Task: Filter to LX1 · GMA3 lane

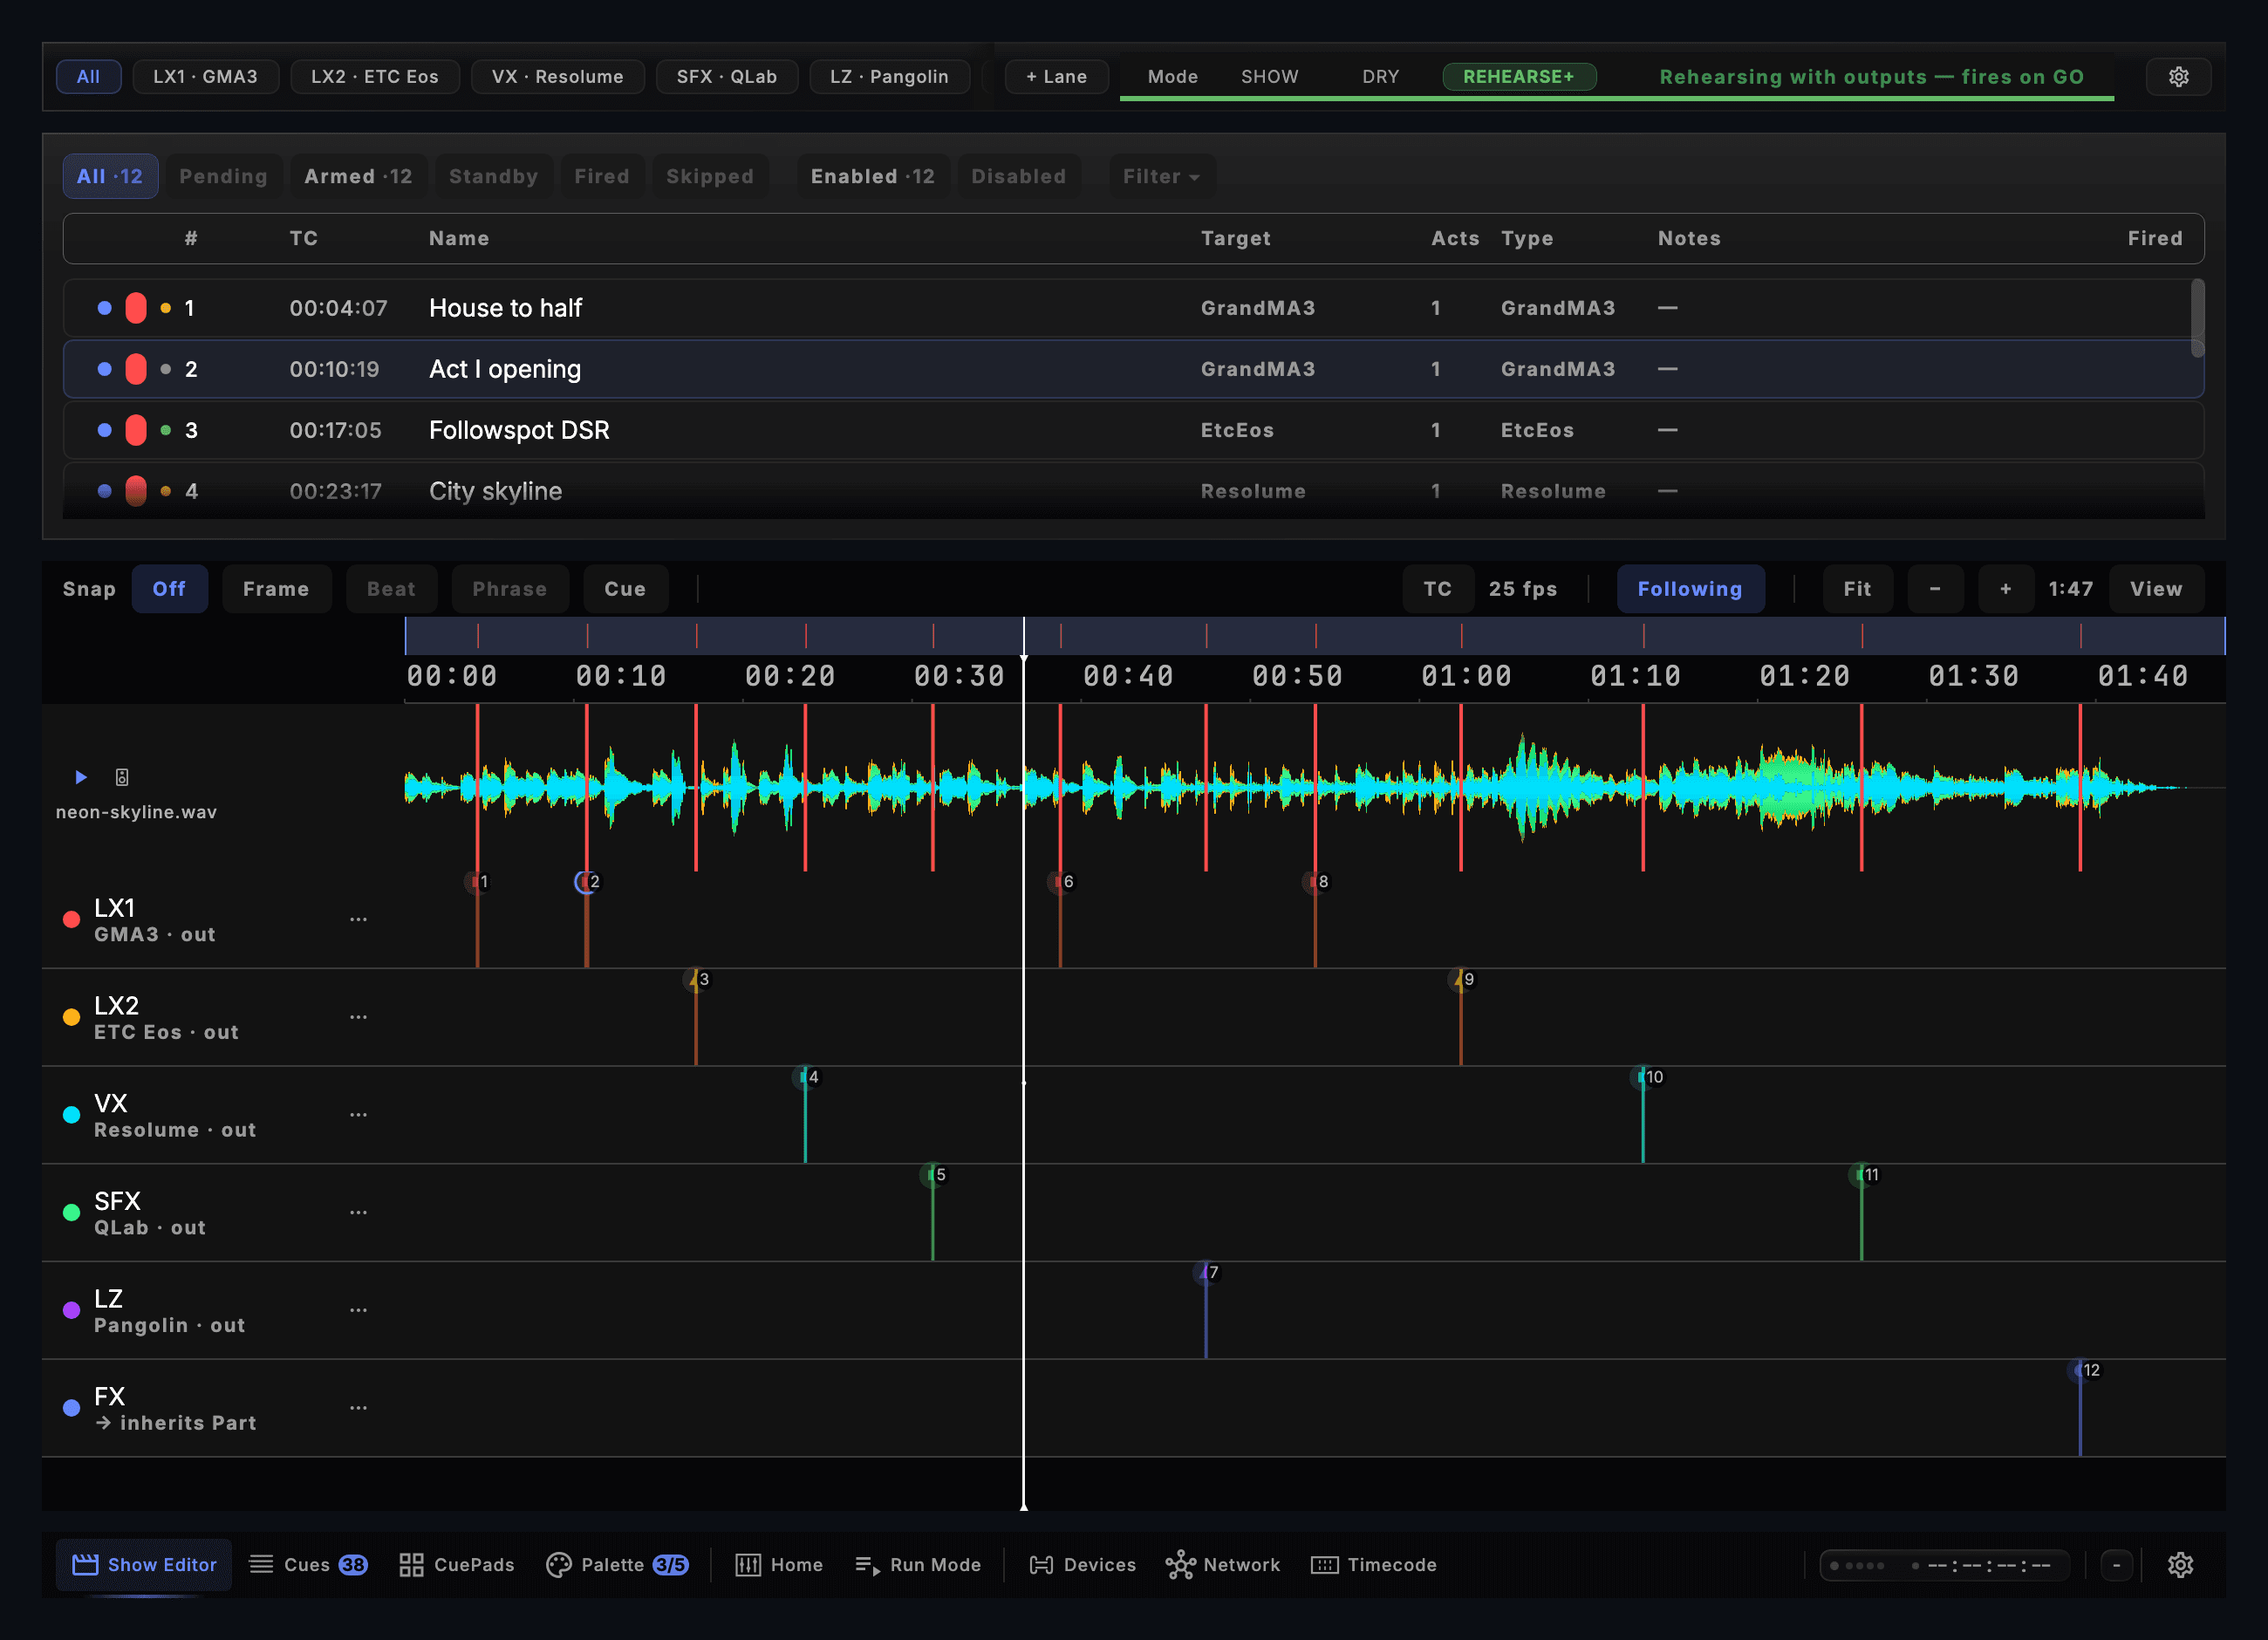Action: (205, 77)
